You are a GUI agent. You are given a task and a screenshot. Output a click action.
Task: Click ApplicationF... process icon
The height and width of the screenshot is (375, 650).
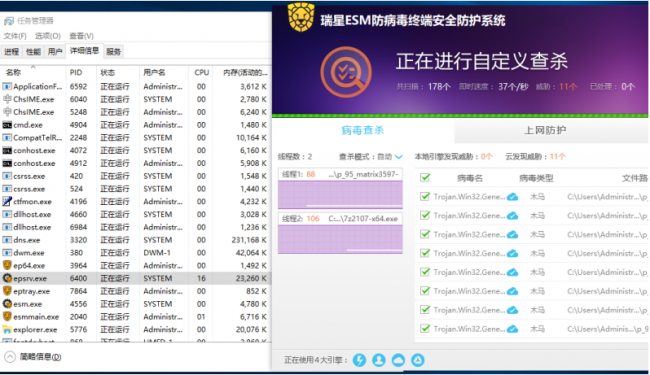[x=7, y=86]
